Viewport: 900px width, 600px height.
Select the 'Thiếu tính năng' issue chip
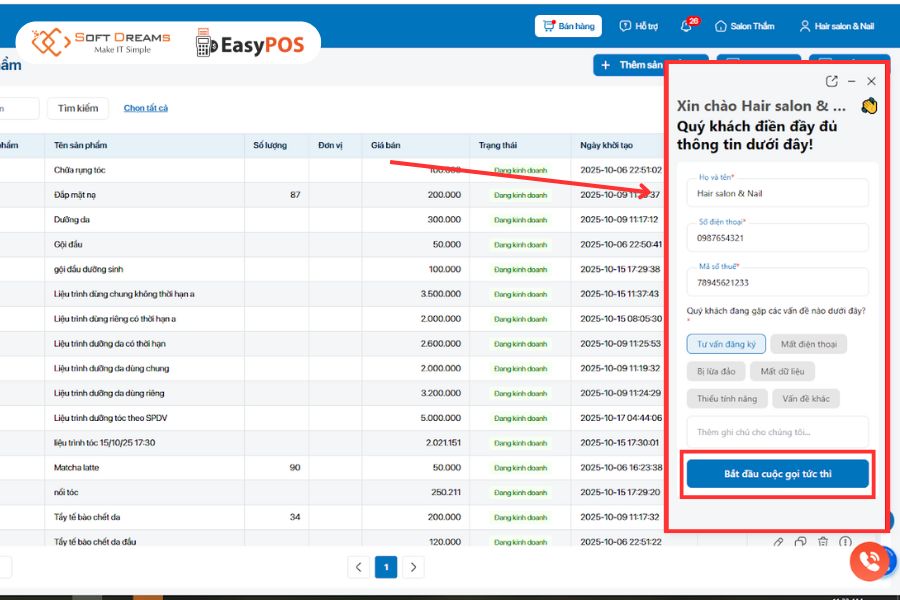725,398
